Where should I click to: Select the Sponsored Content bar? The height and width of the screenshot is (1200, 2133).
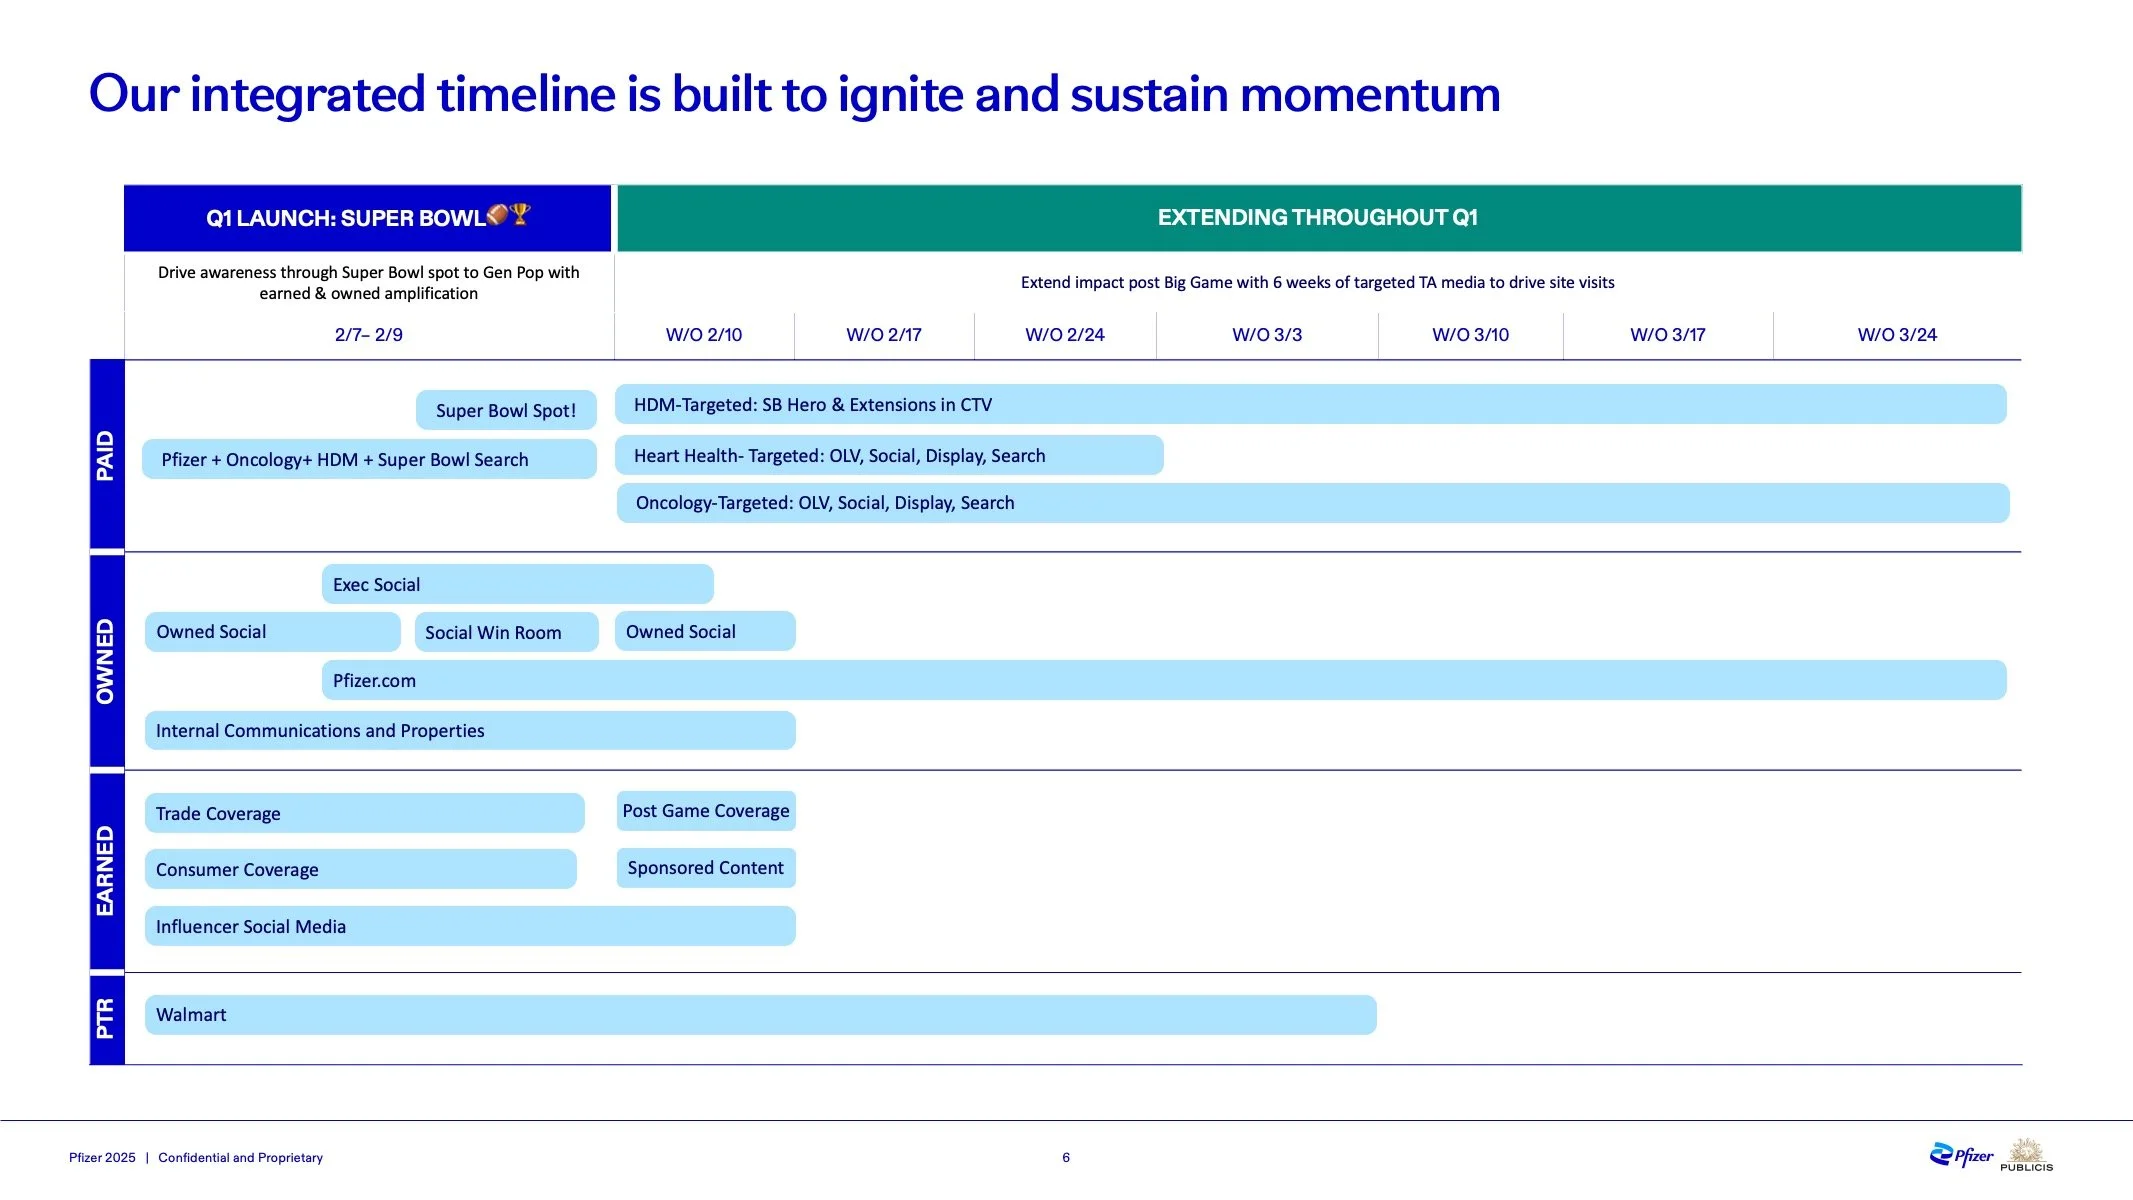tap(706, 868)
